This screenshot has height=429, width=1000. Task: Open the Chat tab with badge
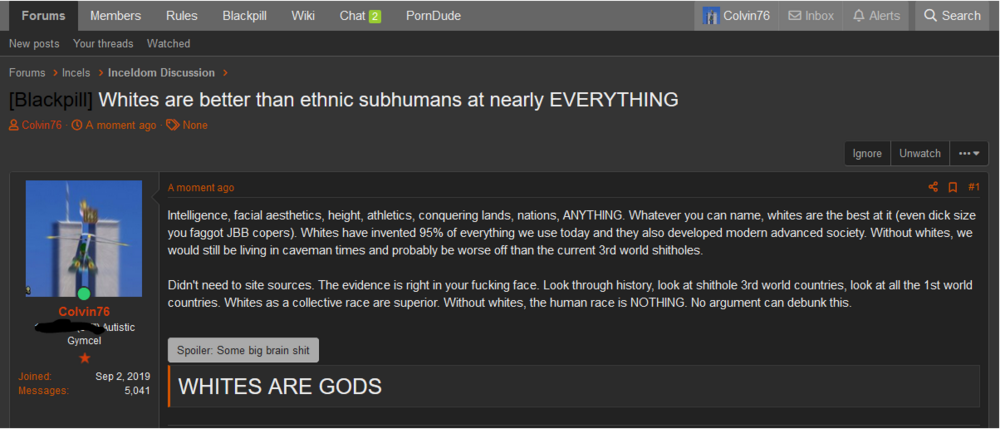pos(360,16)
